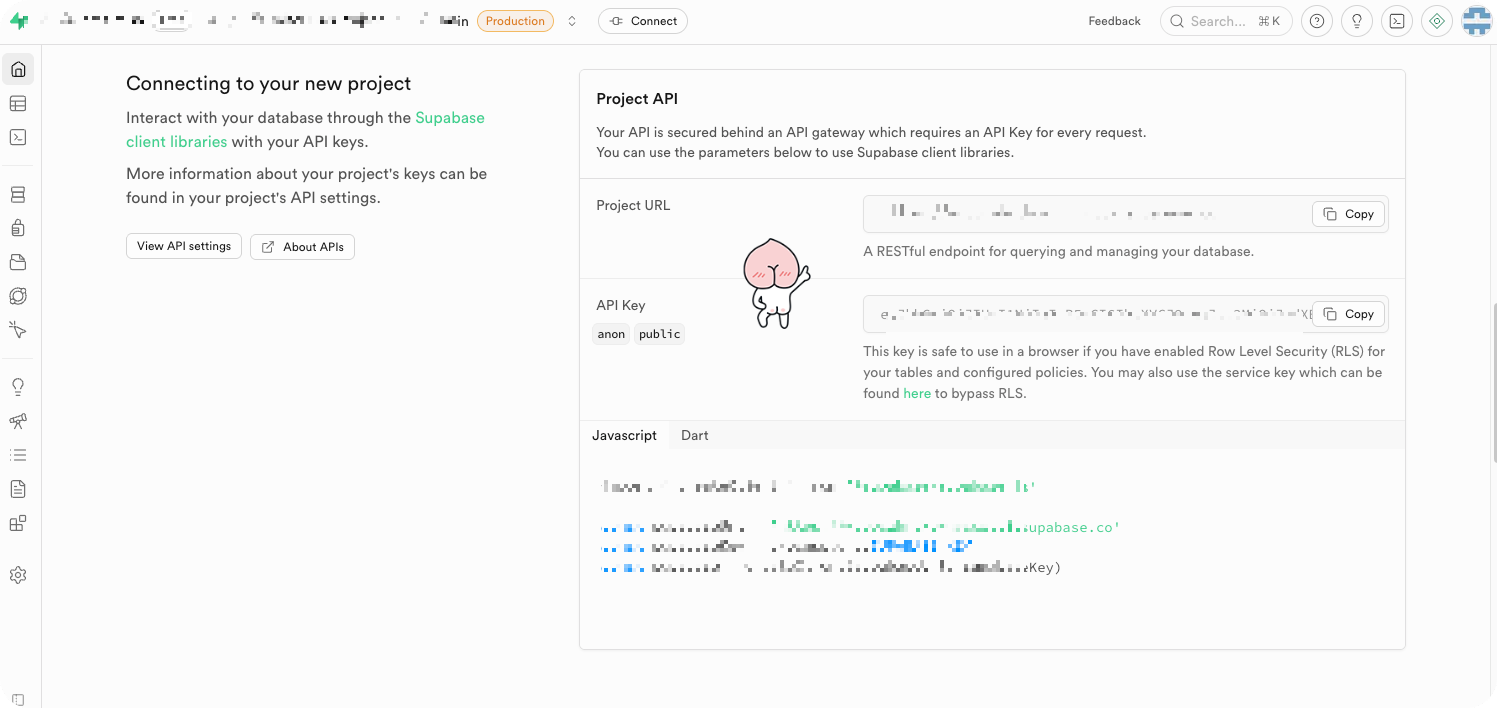This screenshot has height=708, width=1497.
Task: Switch to the Javascript tab
Action: point(624,435)
